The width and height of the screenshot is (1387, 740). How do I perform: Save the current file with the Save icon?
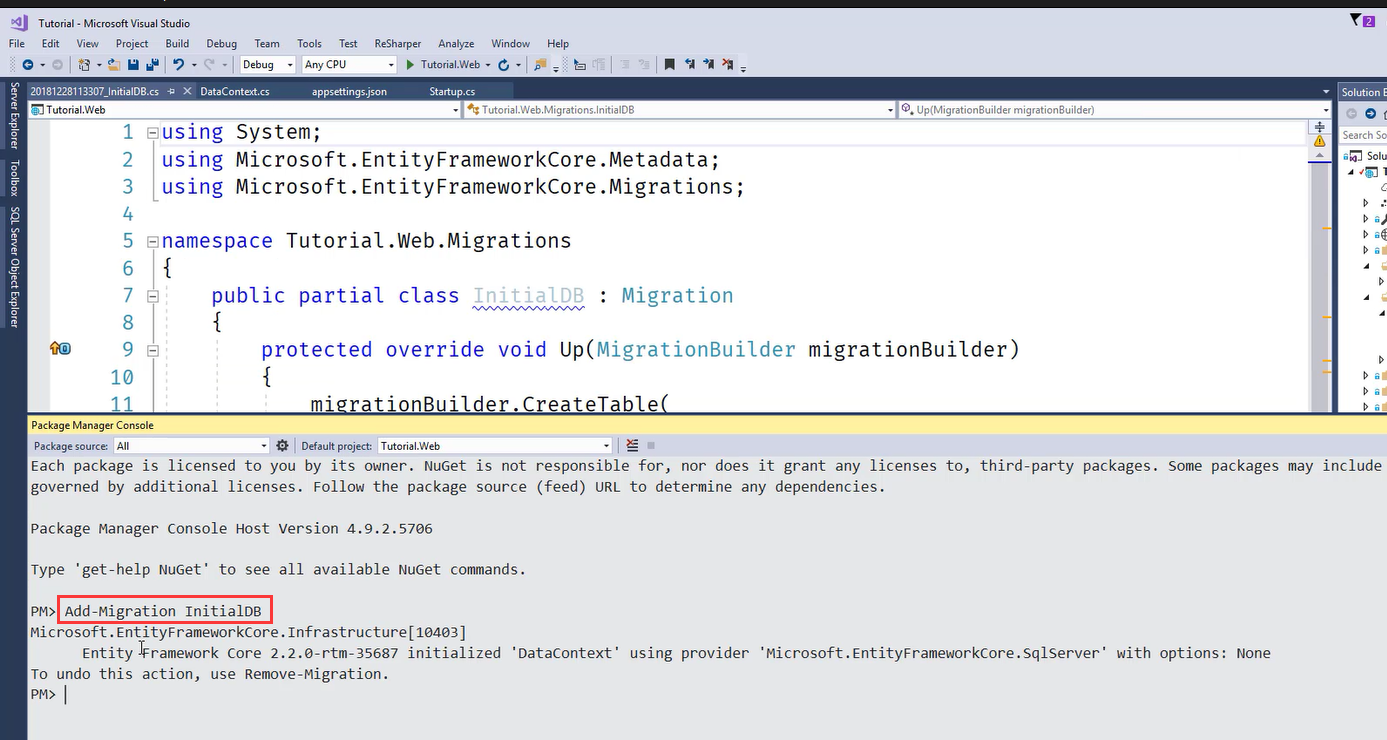(133, 64)
